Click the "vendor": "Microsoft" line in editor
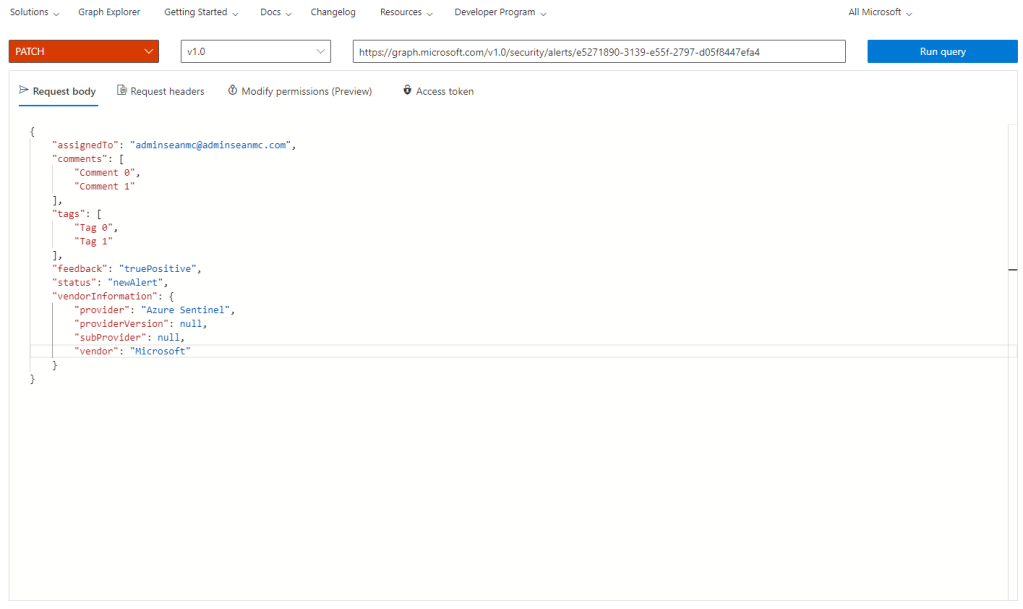 132,352
